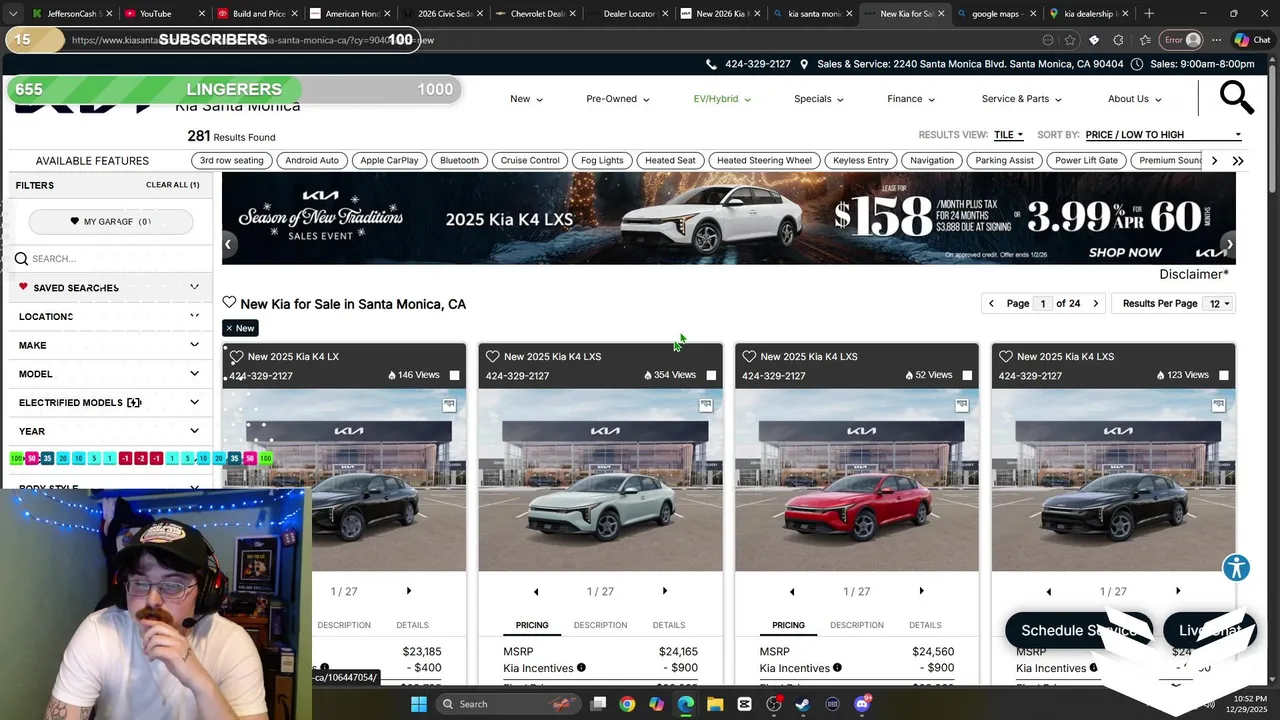The height and width of the screenshot is (720, 1280).
Task: Favorite the New 2025 Kia K4 LX card heart
Action: [236, 356]
